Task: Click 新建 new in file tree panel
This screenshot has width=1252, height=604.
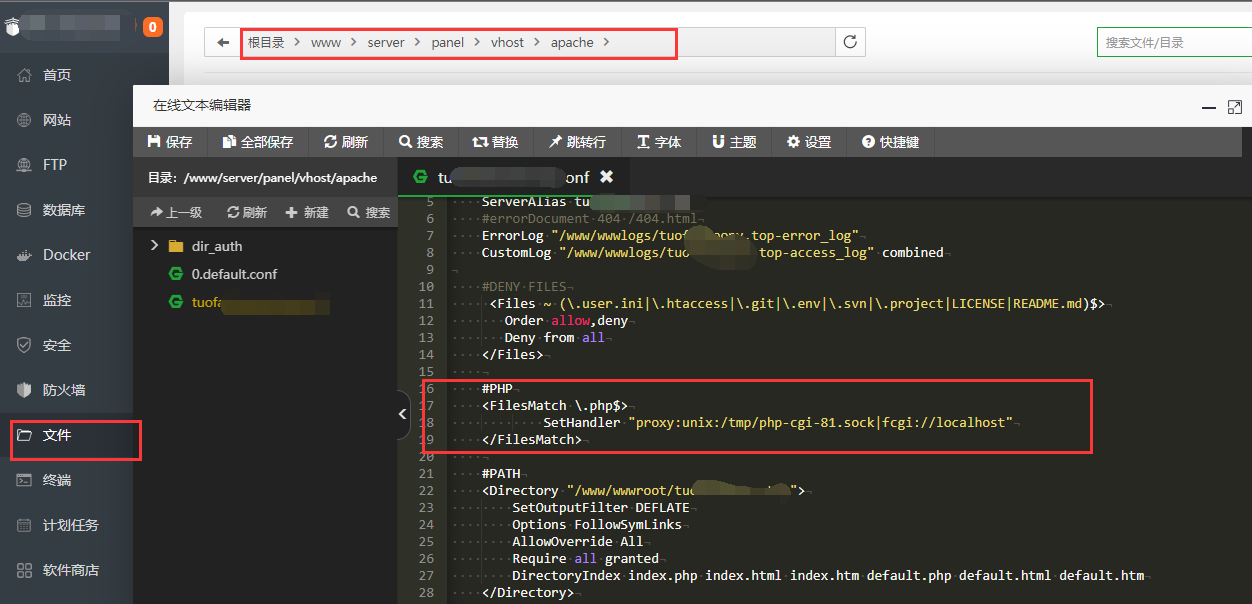Action: pos(307,212)
